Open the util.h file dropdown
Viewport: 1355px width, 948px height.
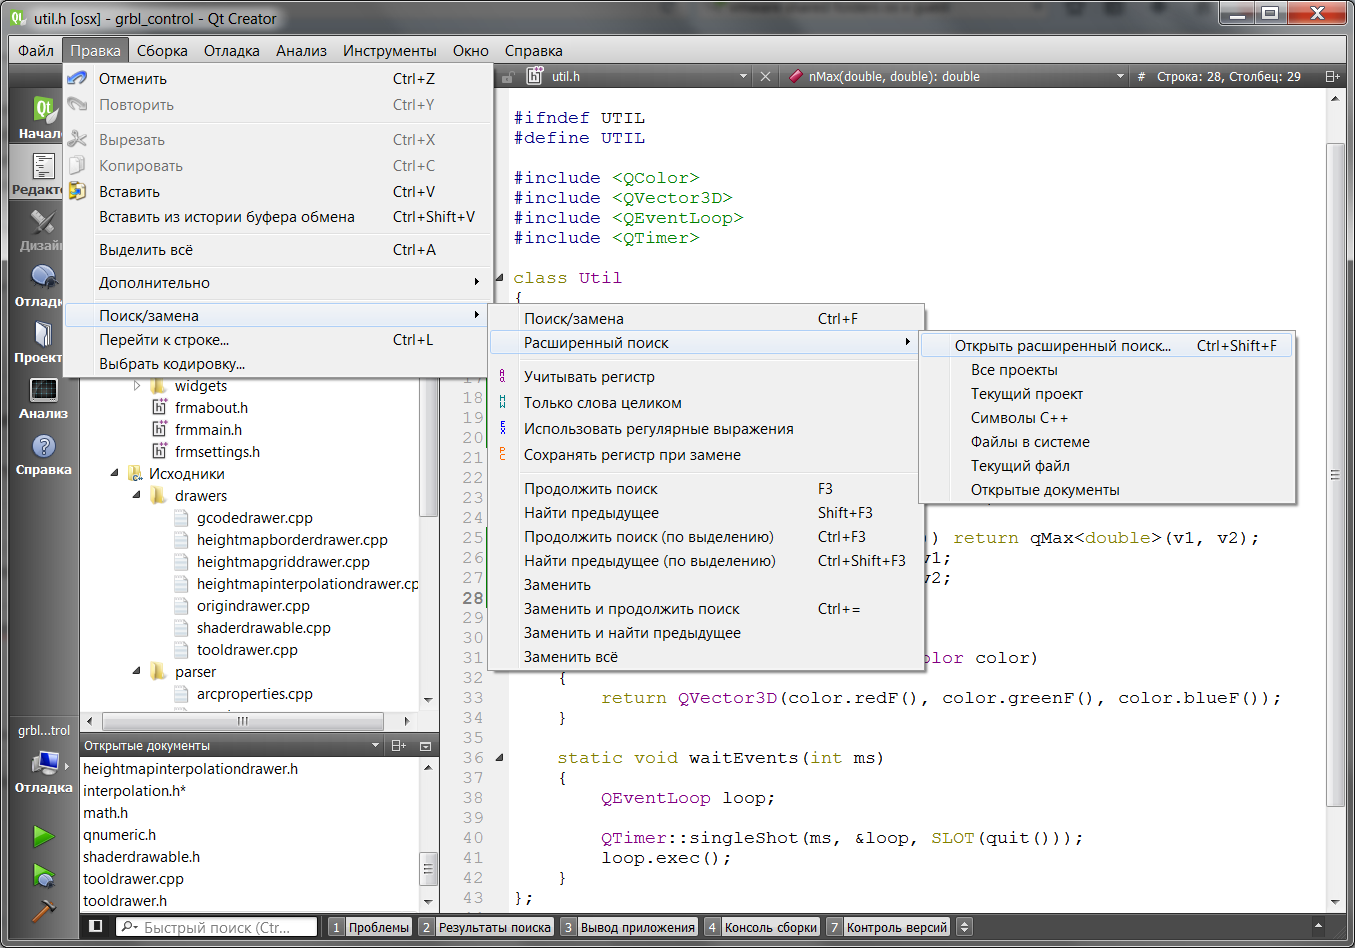pos(743,77)
